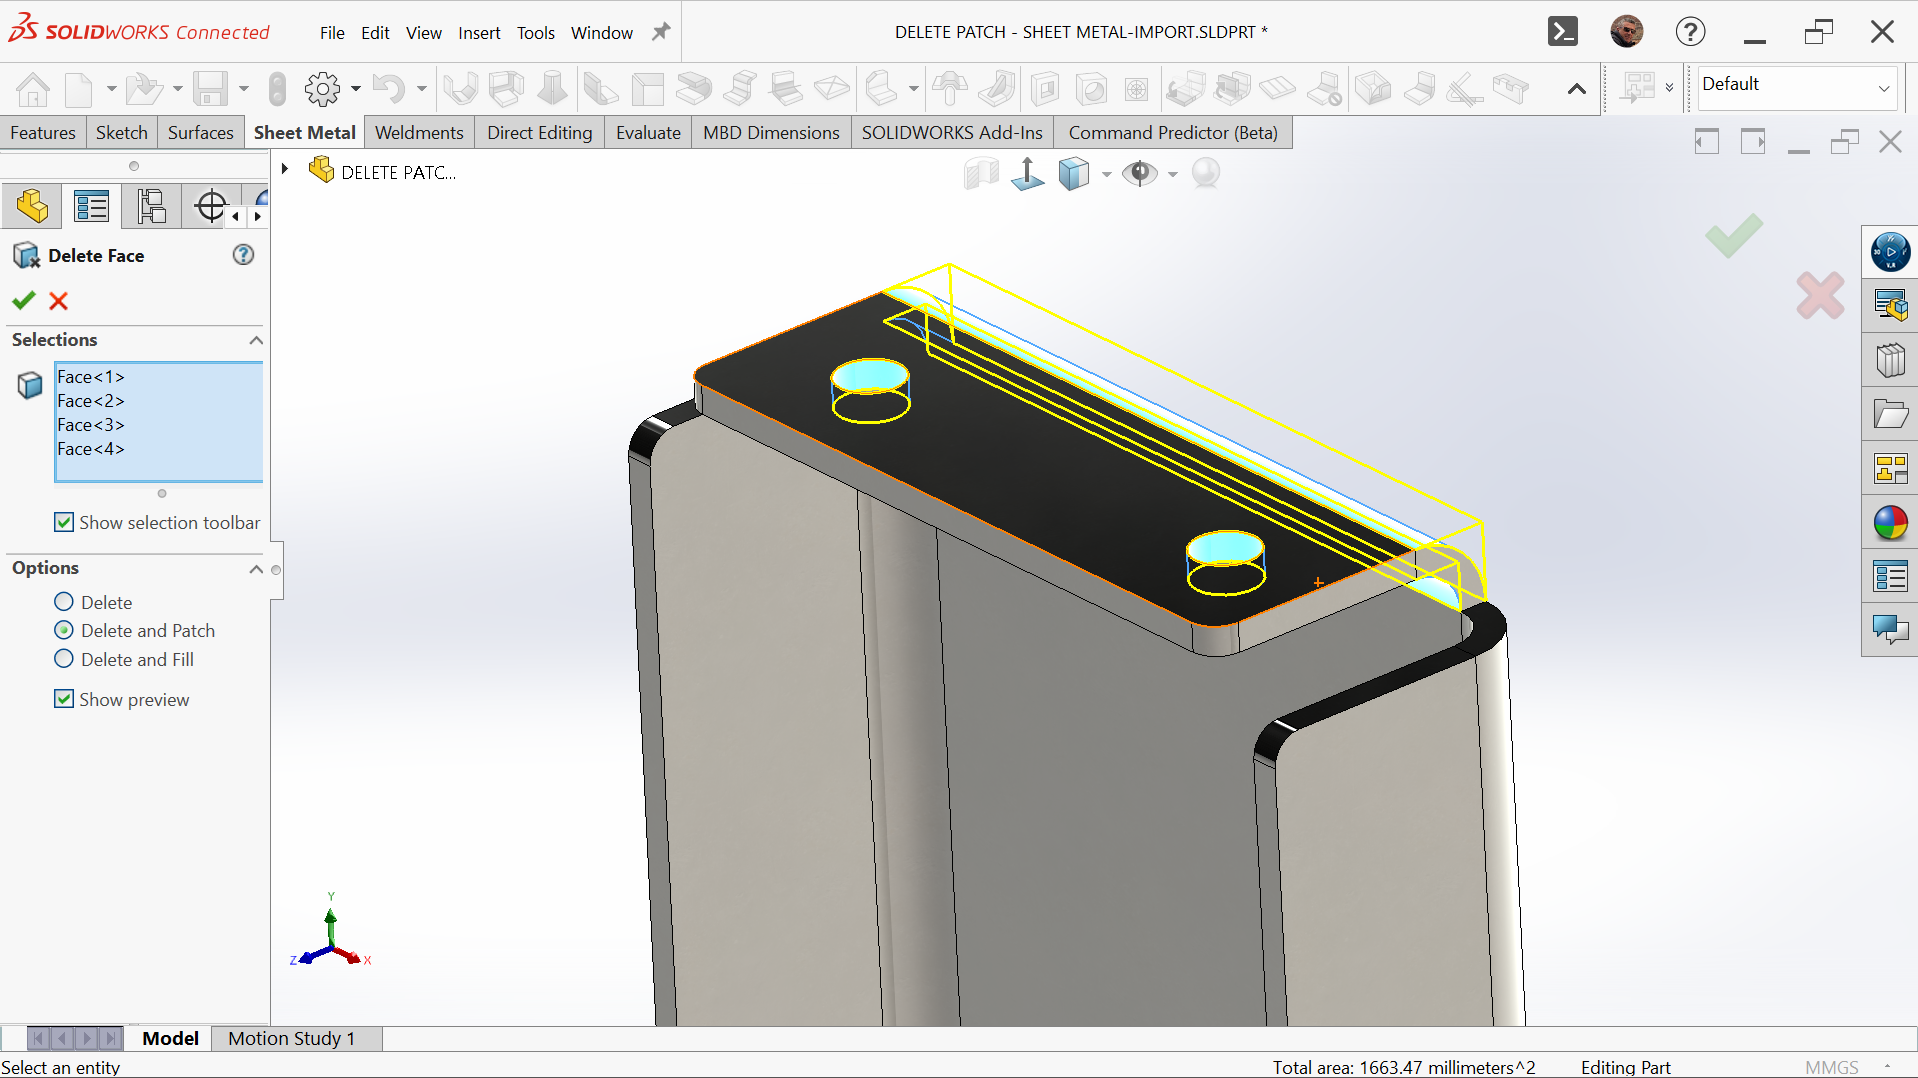
Task: Switch to the Surfaces tab
Action: 200,133
